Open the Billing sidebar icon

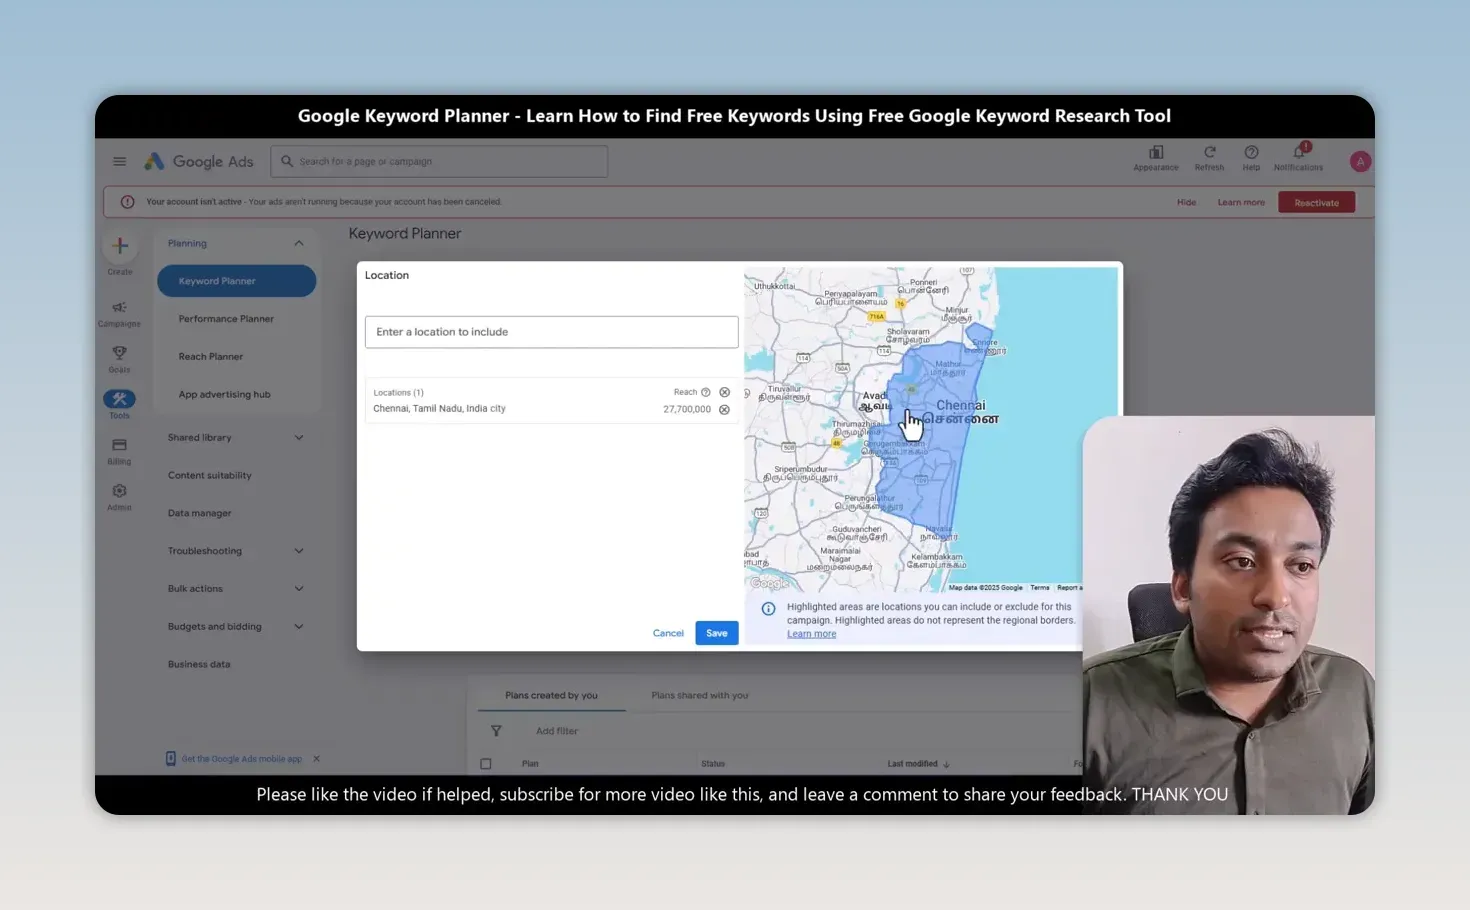[119, 445]
